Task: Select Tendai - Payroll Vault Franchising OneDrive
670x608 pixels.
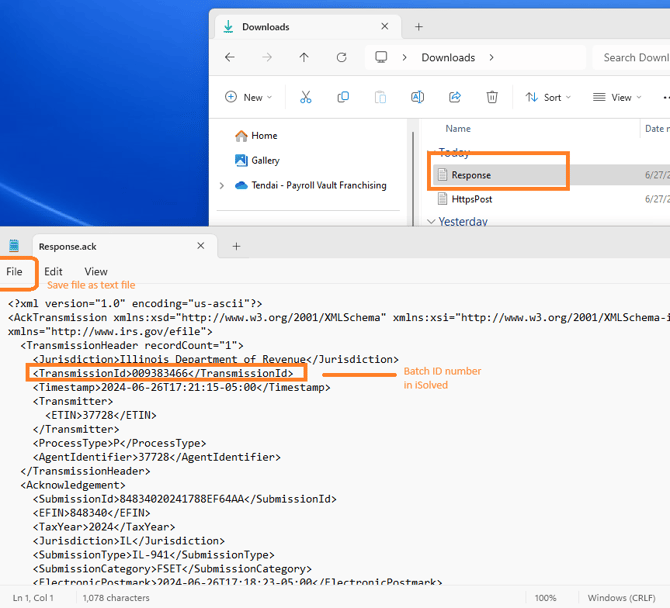Action: (x=311, y=185)
